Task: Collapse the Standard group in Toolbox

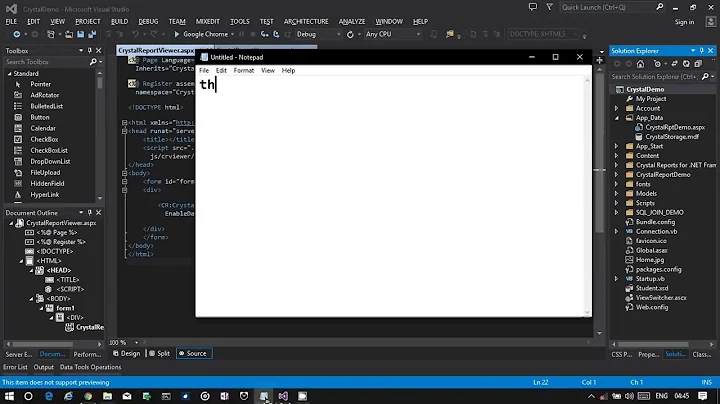Action: (x=9, y=73)
